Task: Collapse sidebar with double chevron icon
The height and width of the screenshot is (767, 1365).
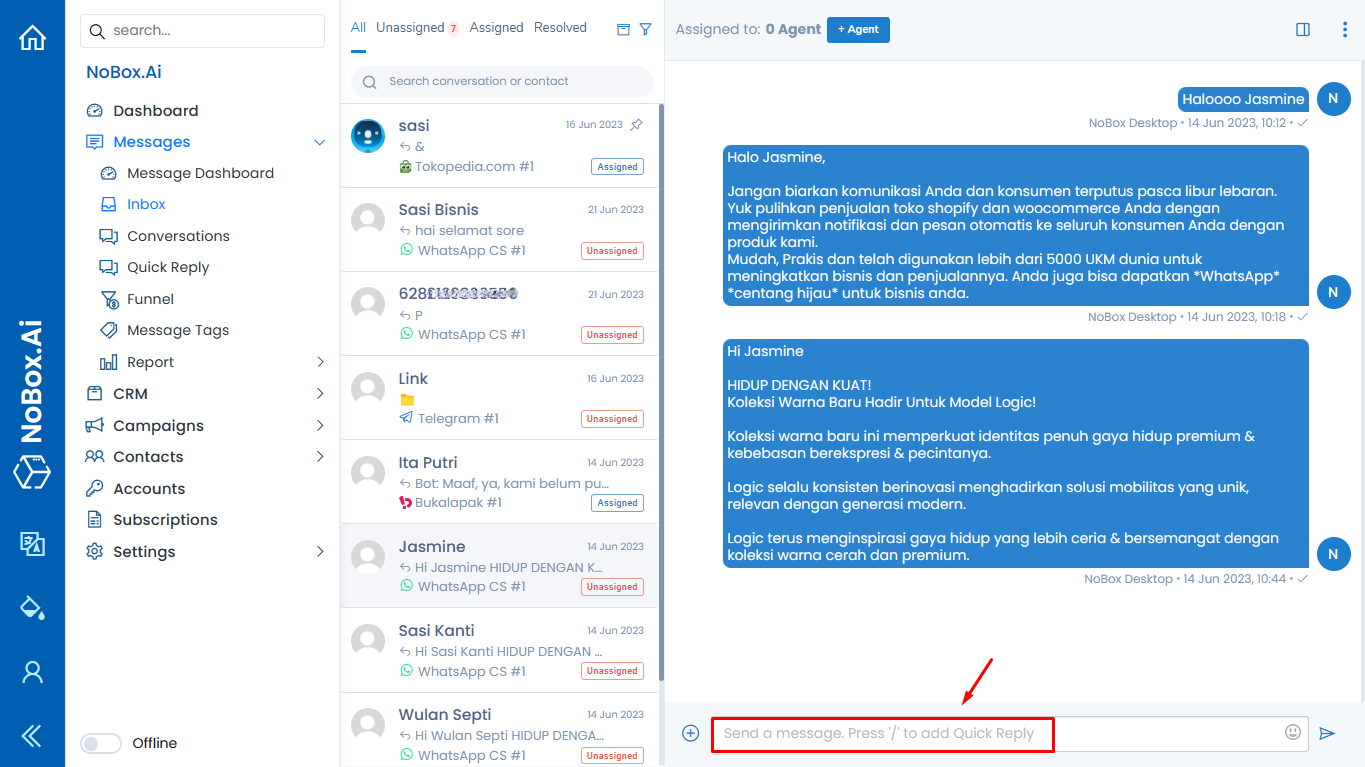Action: pyautogui.click(x=32, y=736)
